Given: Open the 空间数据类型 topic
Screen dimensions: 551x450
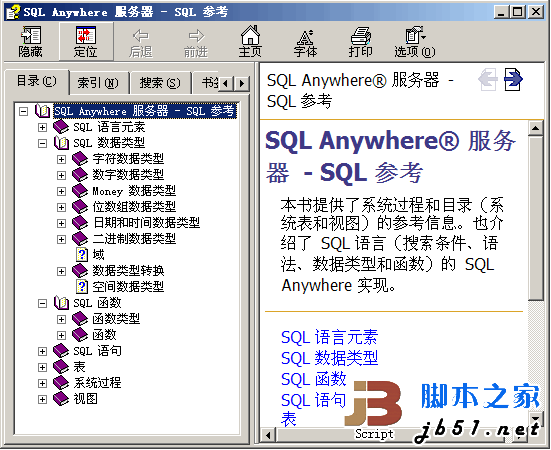Looking at the screenshot, I should [x=128, y=287].
